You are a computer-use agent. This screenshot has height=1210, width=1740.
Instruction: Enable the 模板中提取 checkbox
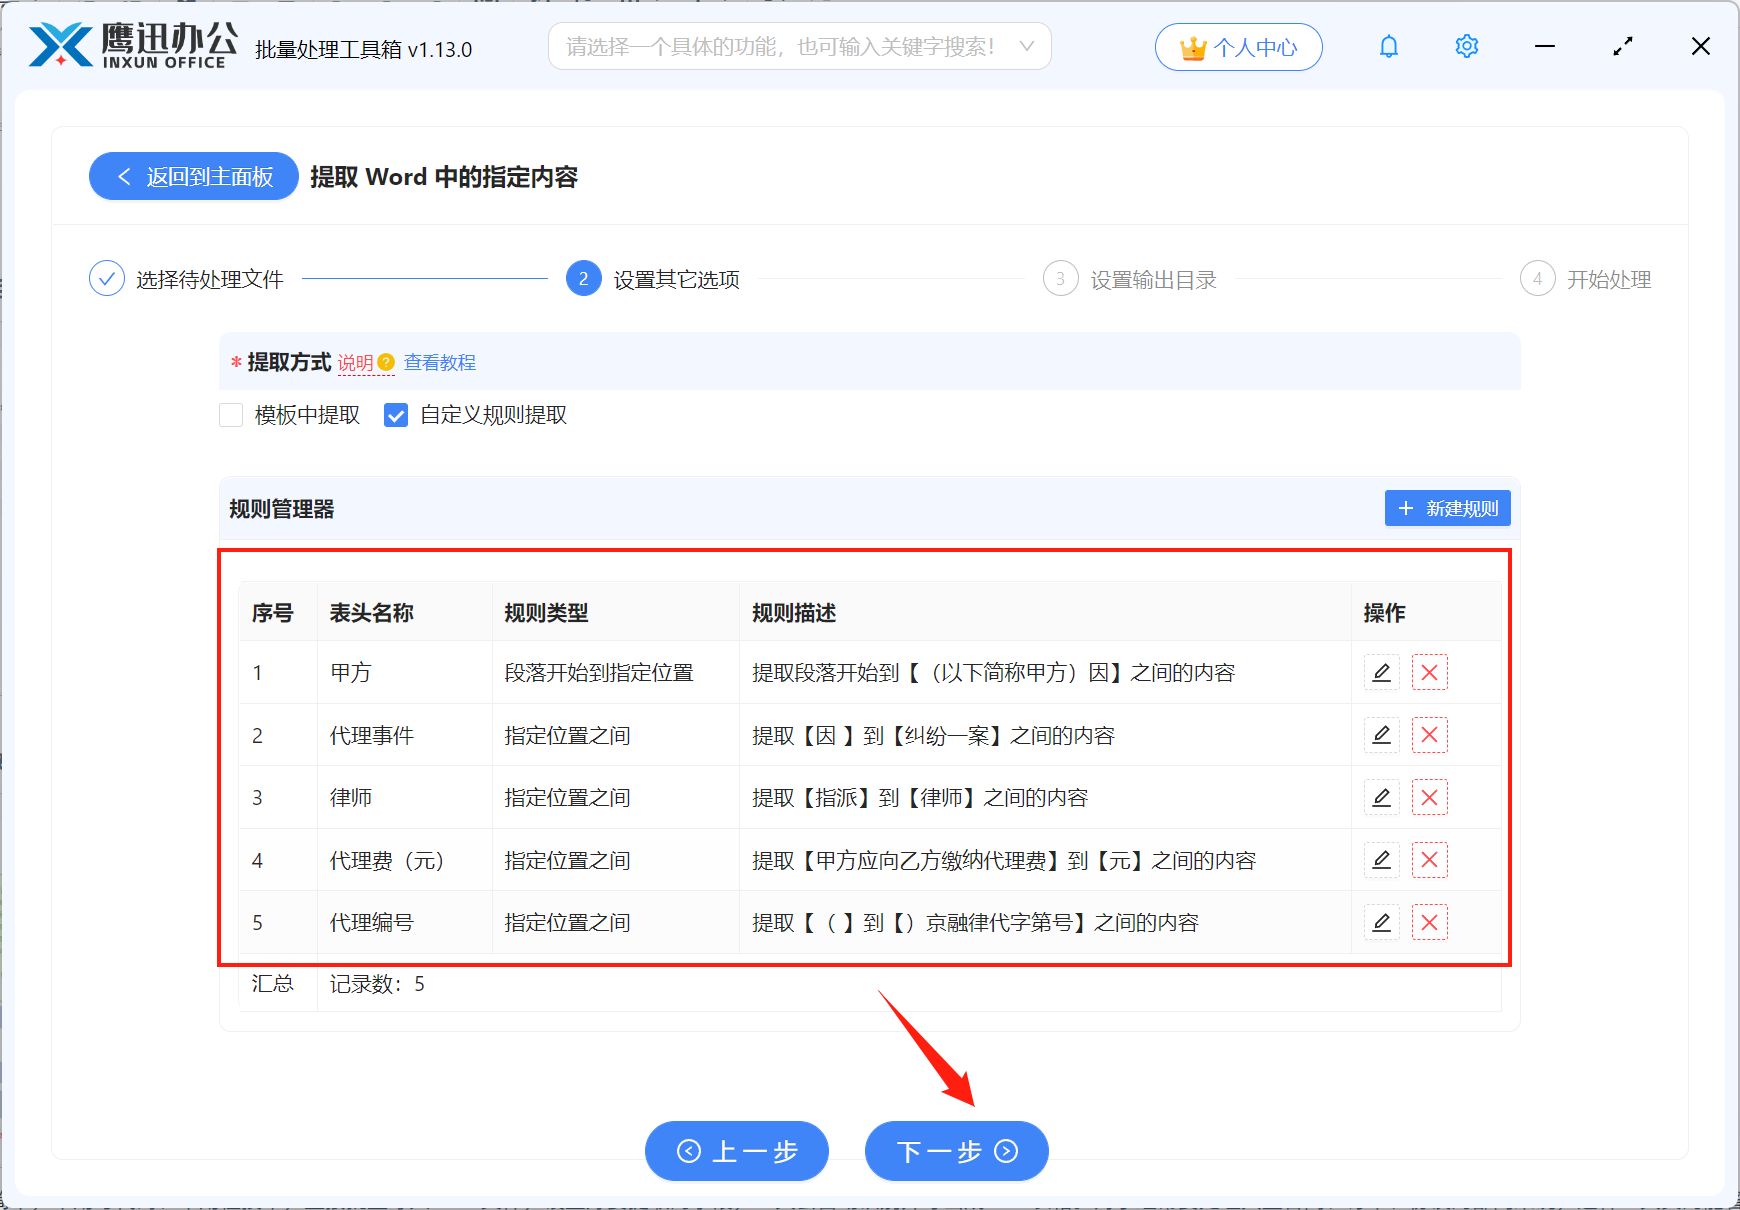(x=231, y=414)
